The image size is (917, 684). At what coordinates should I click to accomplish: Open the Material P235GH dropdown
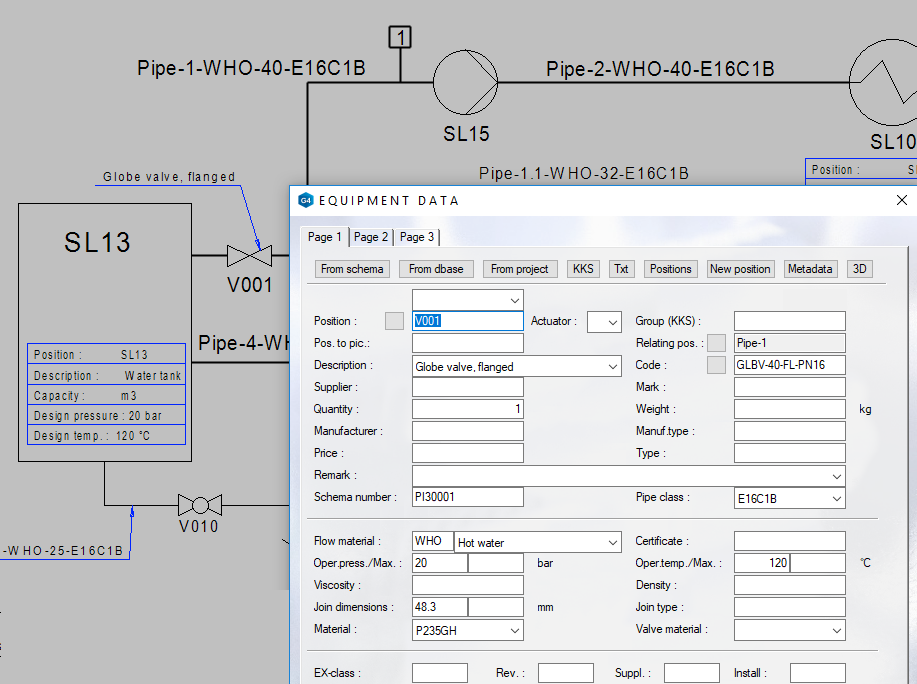pyautogui.click(x=514, y=630)
